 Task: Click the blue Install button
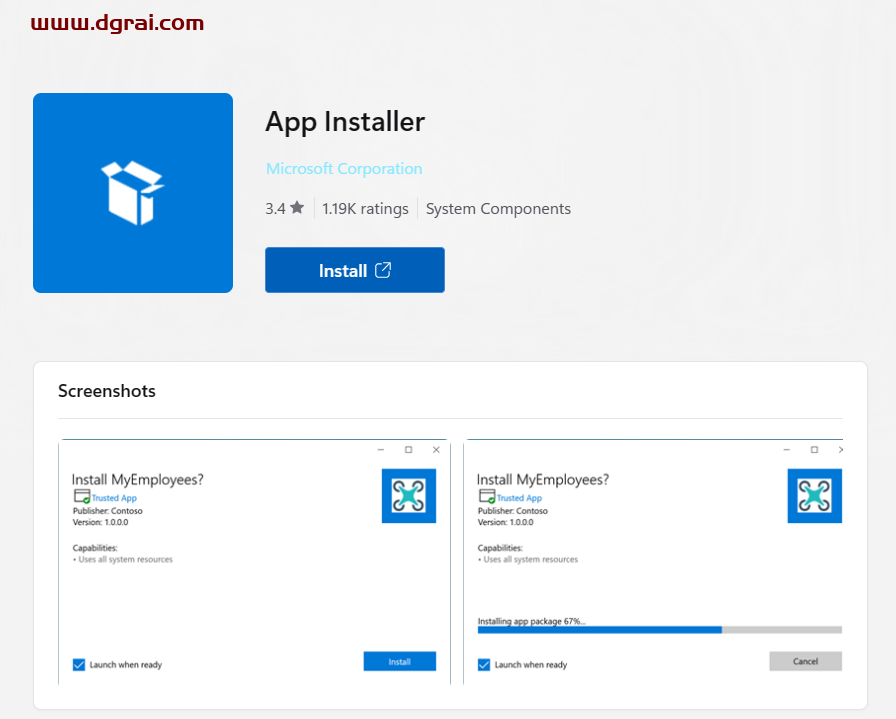(x=355, y=270)
